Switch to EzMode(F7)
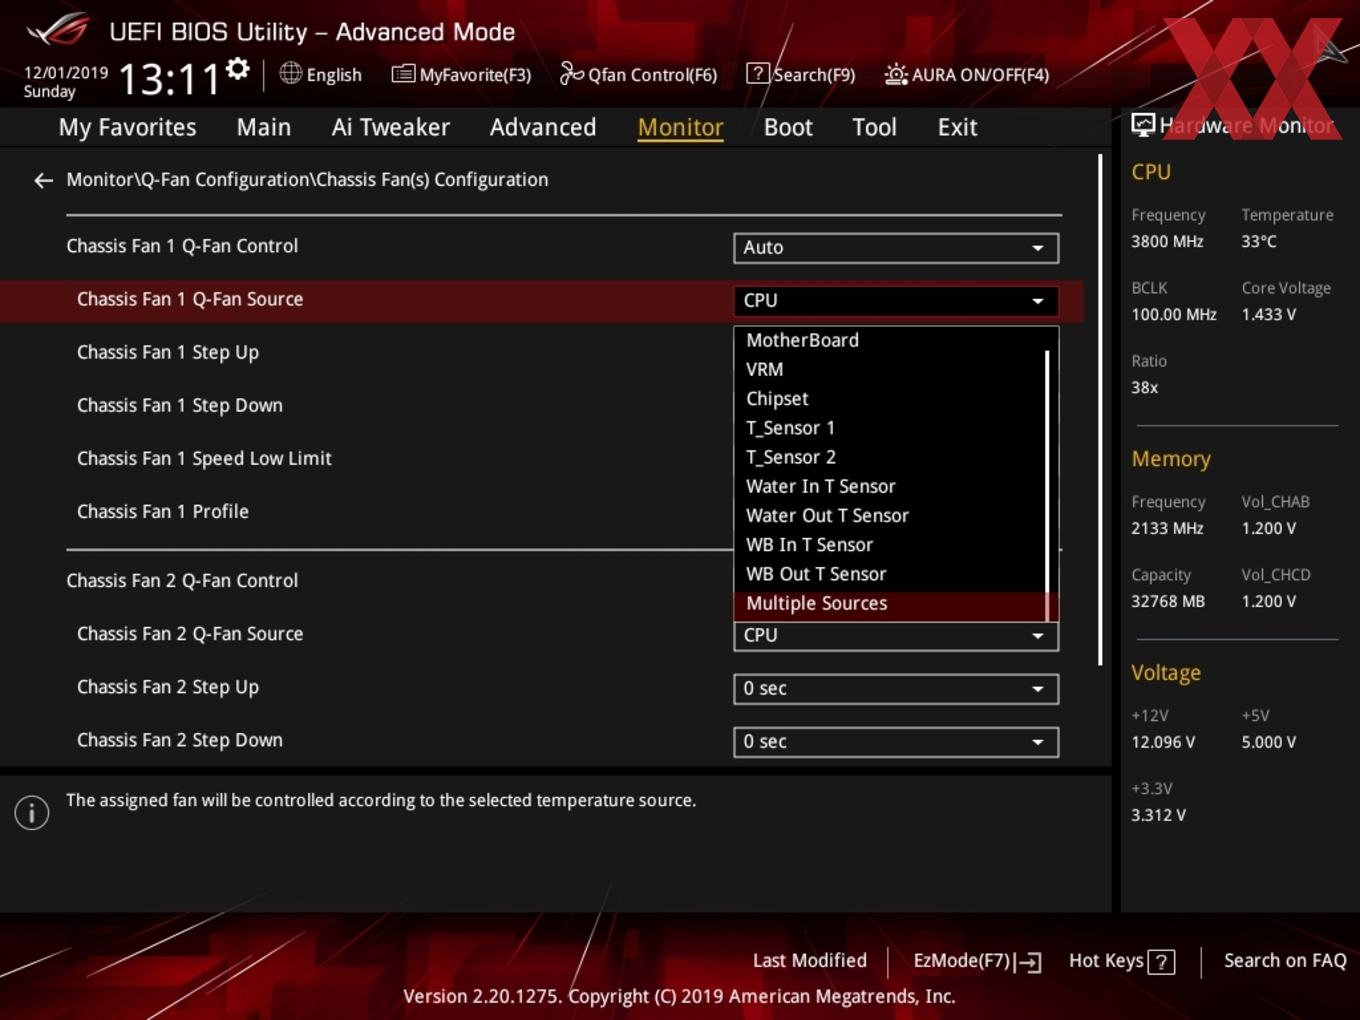Viewport: 1360px width, 1020px height. [x=977, y=961]
